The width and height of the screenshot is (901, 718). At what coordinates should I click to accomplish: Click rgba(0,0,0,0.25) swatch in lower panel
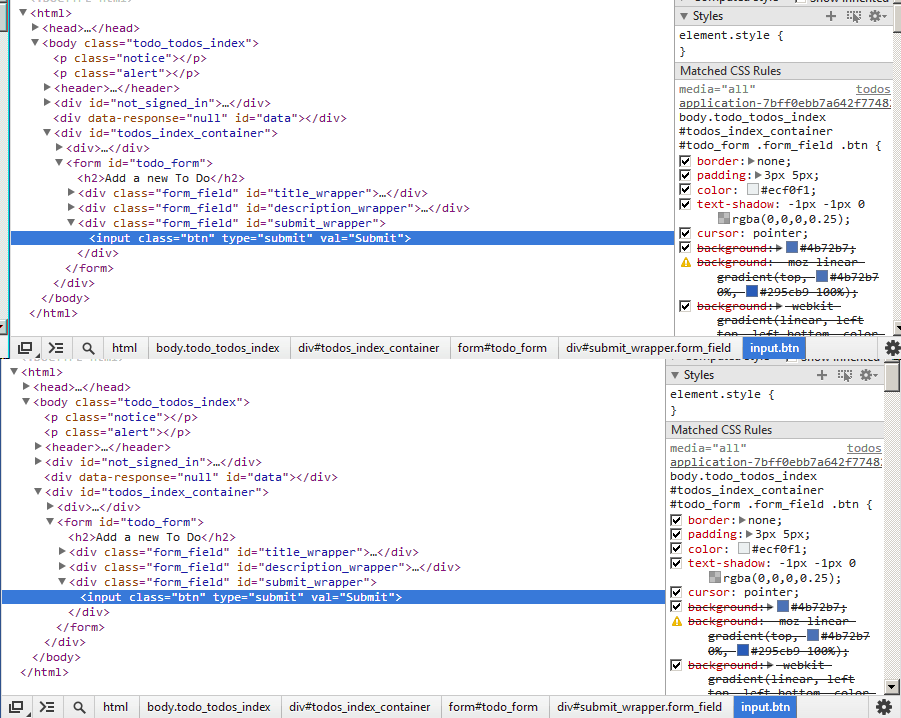[x=715, y=577]
